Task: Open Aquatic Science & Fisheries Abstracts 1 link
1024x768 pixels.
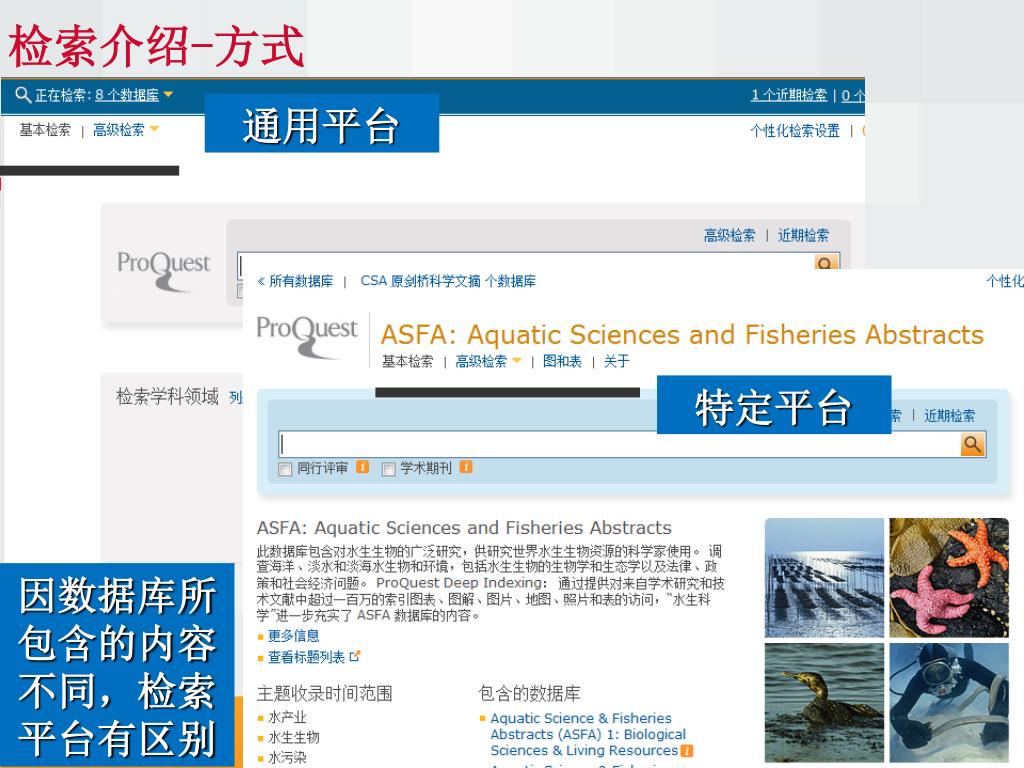Action: pyautogui.click(x=588, y=734)
